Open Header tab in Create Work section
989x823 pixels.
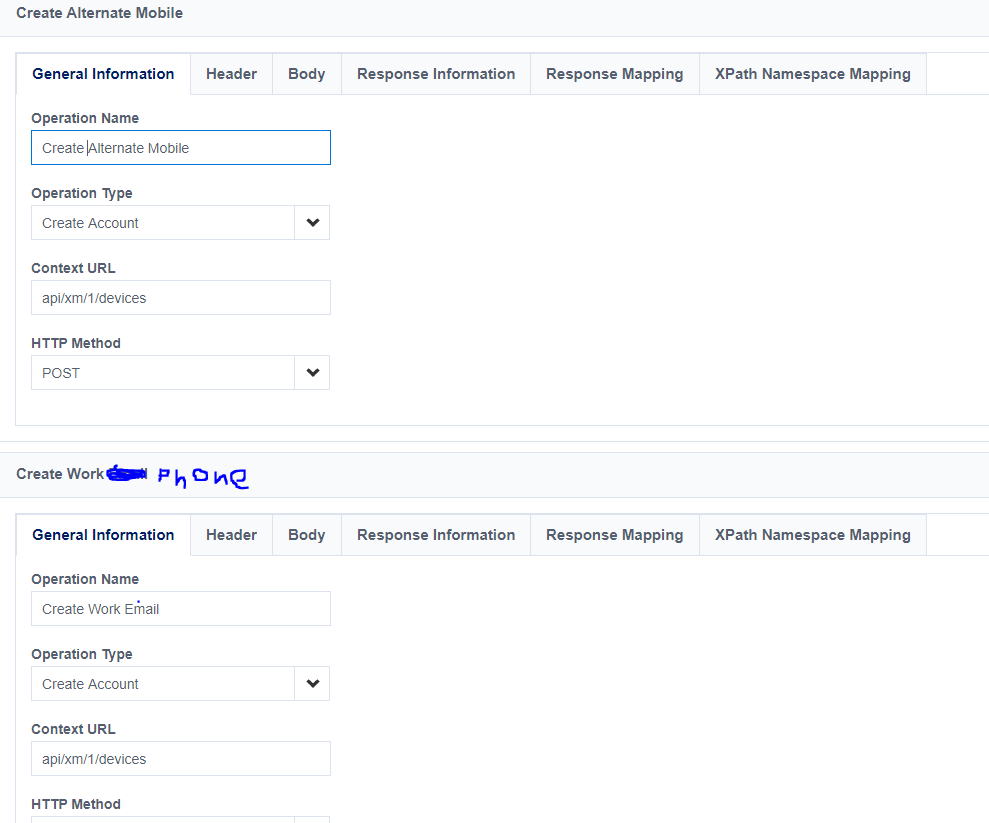231,535
